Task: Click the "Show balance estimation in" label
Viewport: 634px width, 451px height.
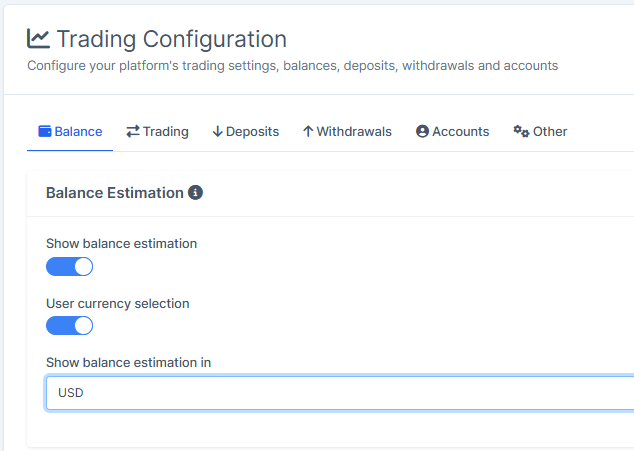Action: (128, 363)
